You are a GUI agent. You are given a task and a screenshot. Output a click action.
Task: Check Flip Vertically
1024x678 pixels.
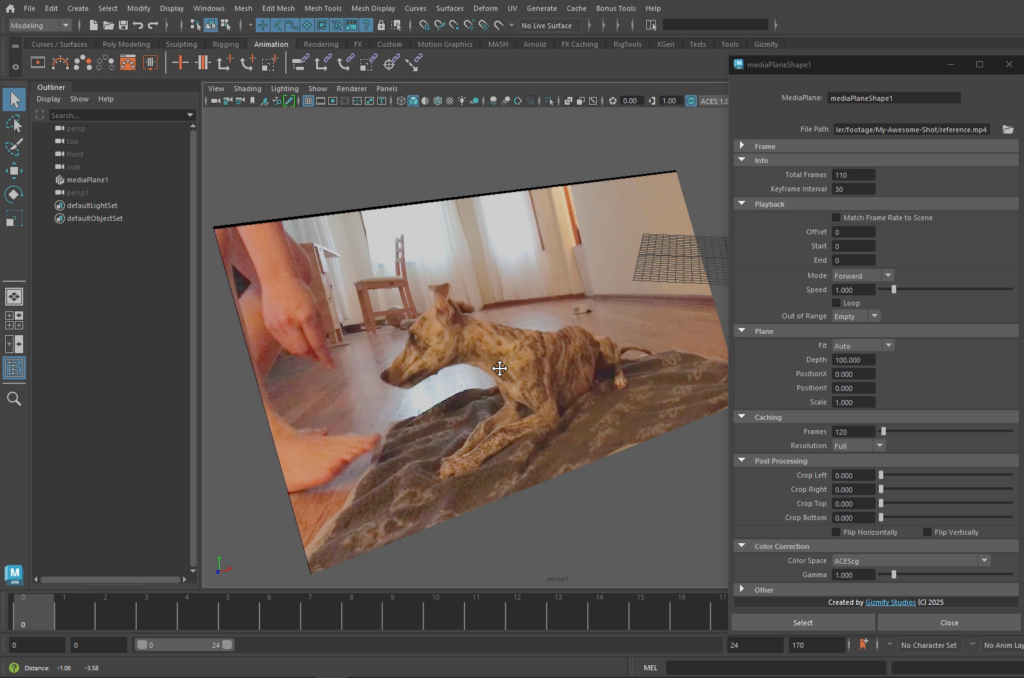(927, 532)
